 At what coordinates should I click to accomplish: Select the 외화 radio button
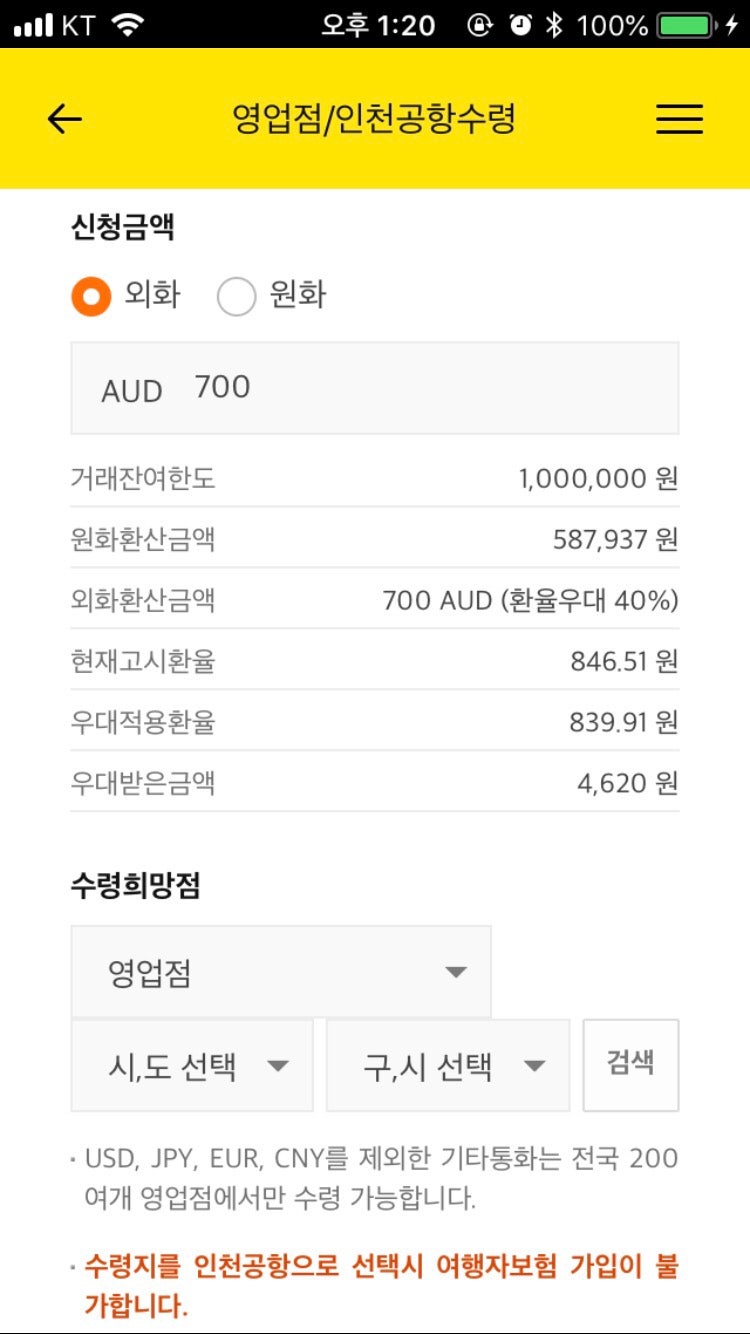pyautogui.click(x=91, y=296)
